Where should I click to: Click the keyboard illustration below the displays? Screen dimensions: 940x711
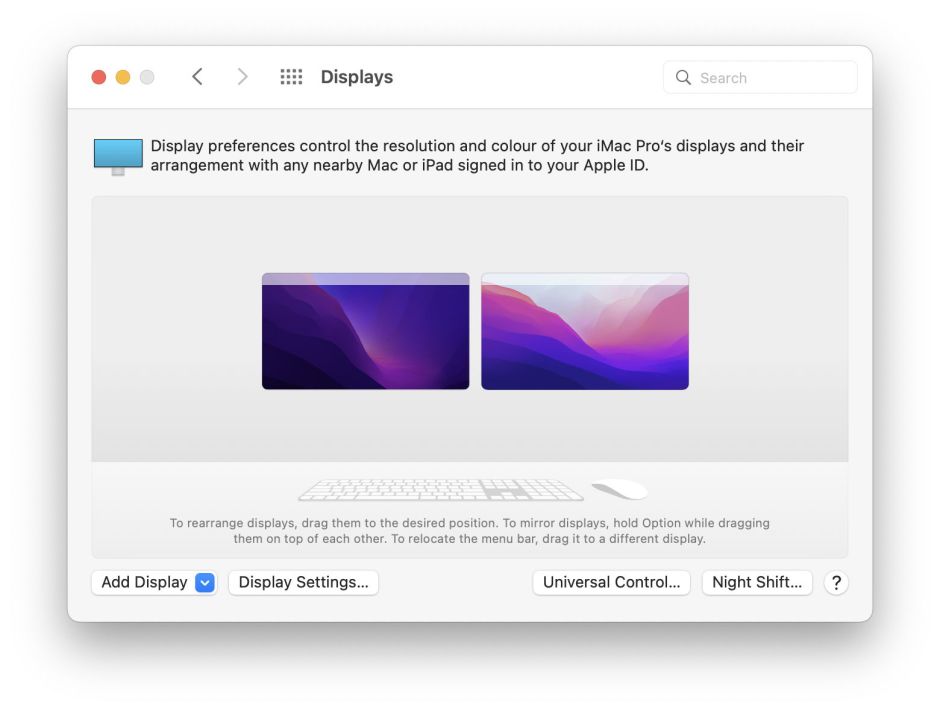click(x=440, y=490)
